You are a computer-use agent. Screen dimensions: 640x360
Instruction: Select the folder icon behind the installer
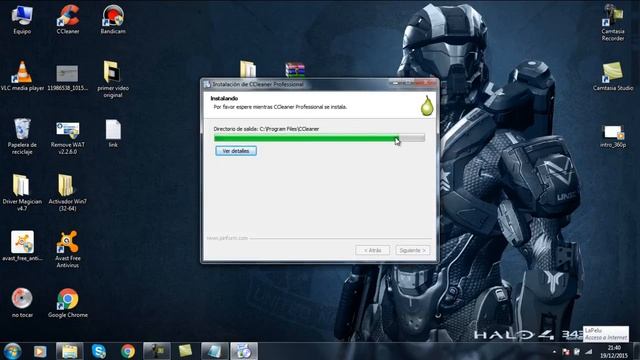coord(248,69)
